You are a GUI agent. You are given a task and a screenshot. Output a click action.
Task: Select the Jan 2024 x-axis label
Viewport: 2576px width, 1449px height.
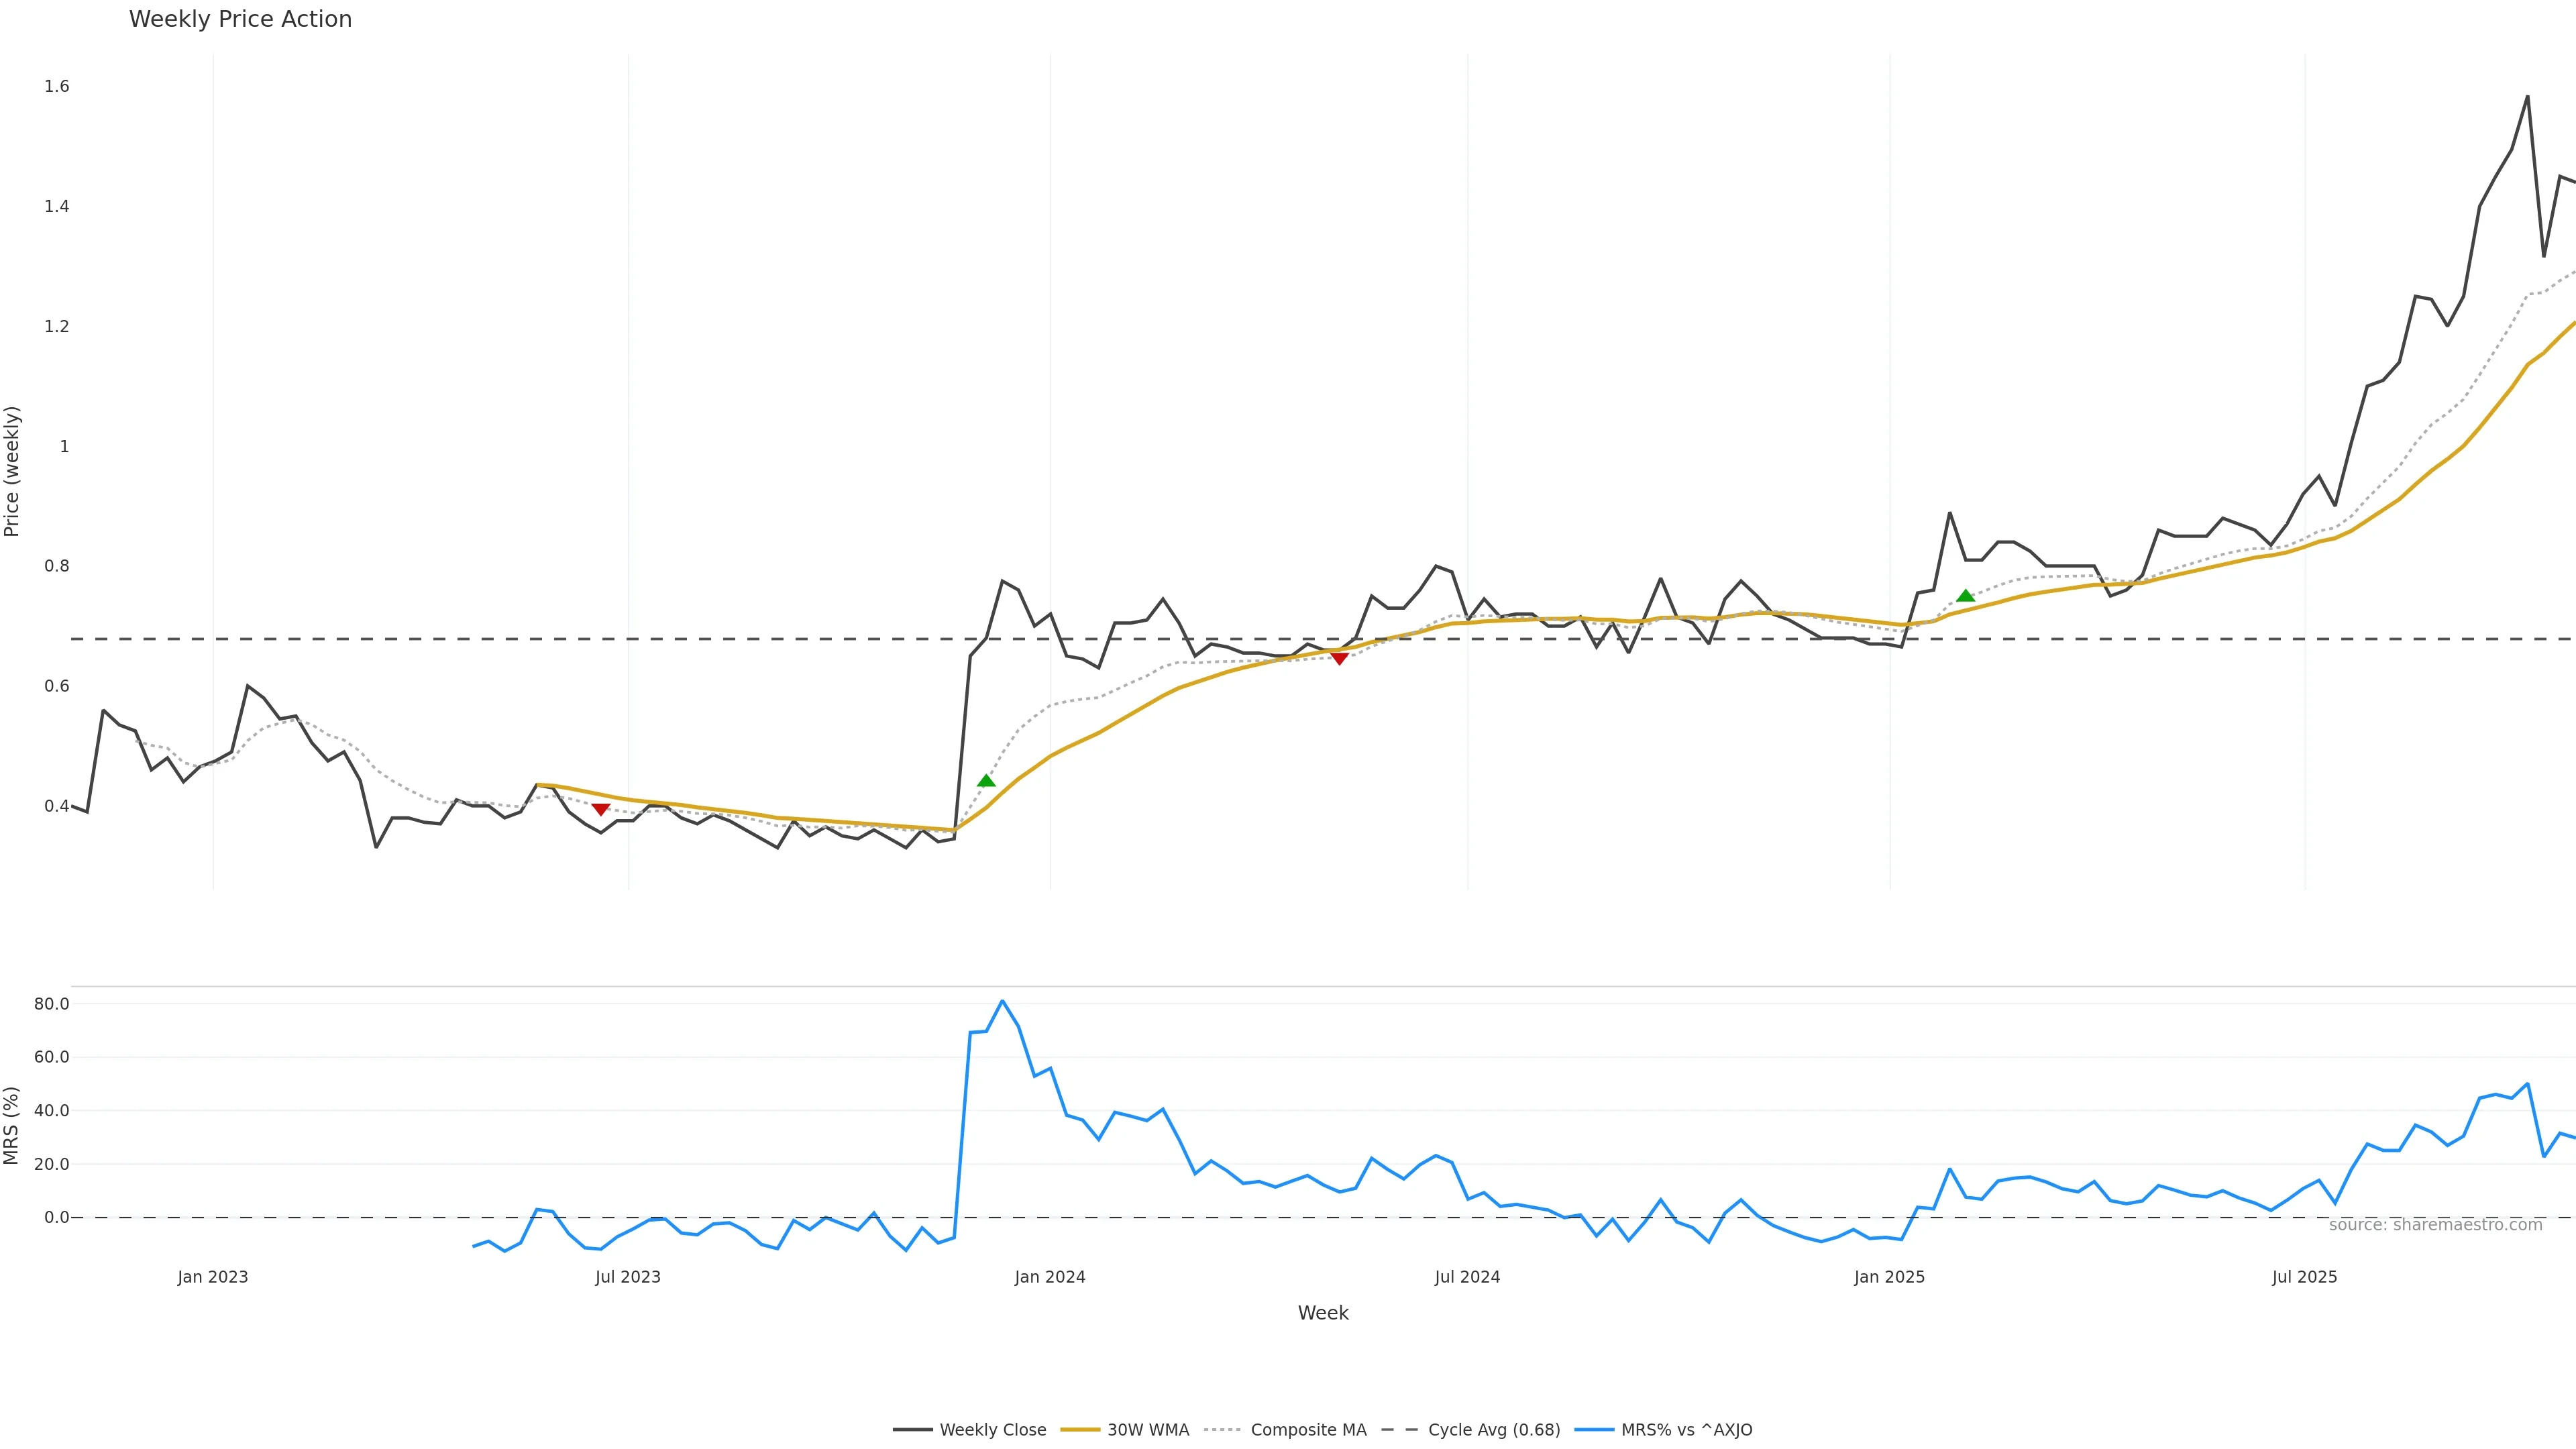[1050, 1277]
